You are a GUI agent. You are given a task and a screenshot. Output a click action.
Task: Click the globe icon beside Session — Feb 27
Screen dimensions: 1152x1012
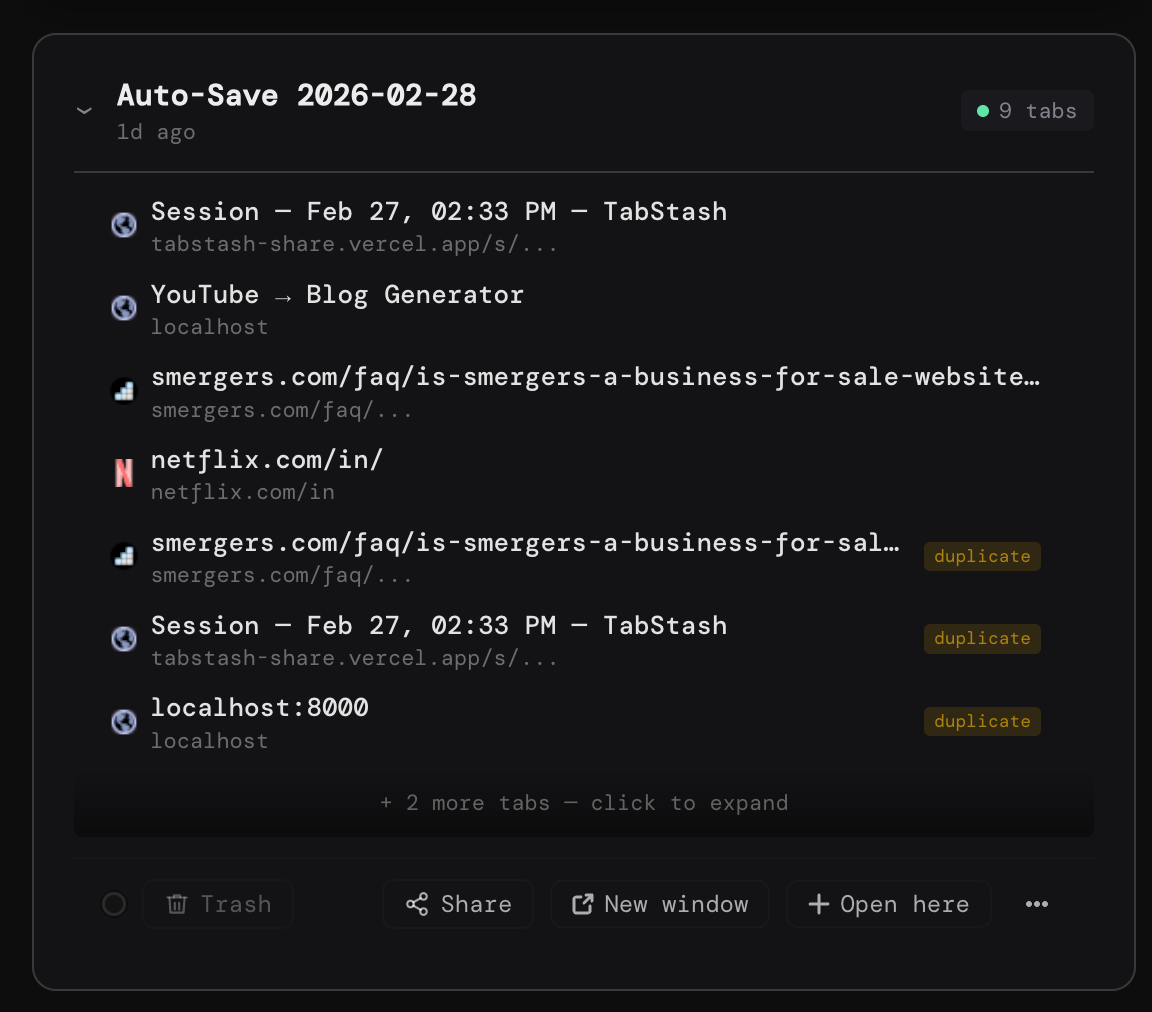[x=123, y=225]
